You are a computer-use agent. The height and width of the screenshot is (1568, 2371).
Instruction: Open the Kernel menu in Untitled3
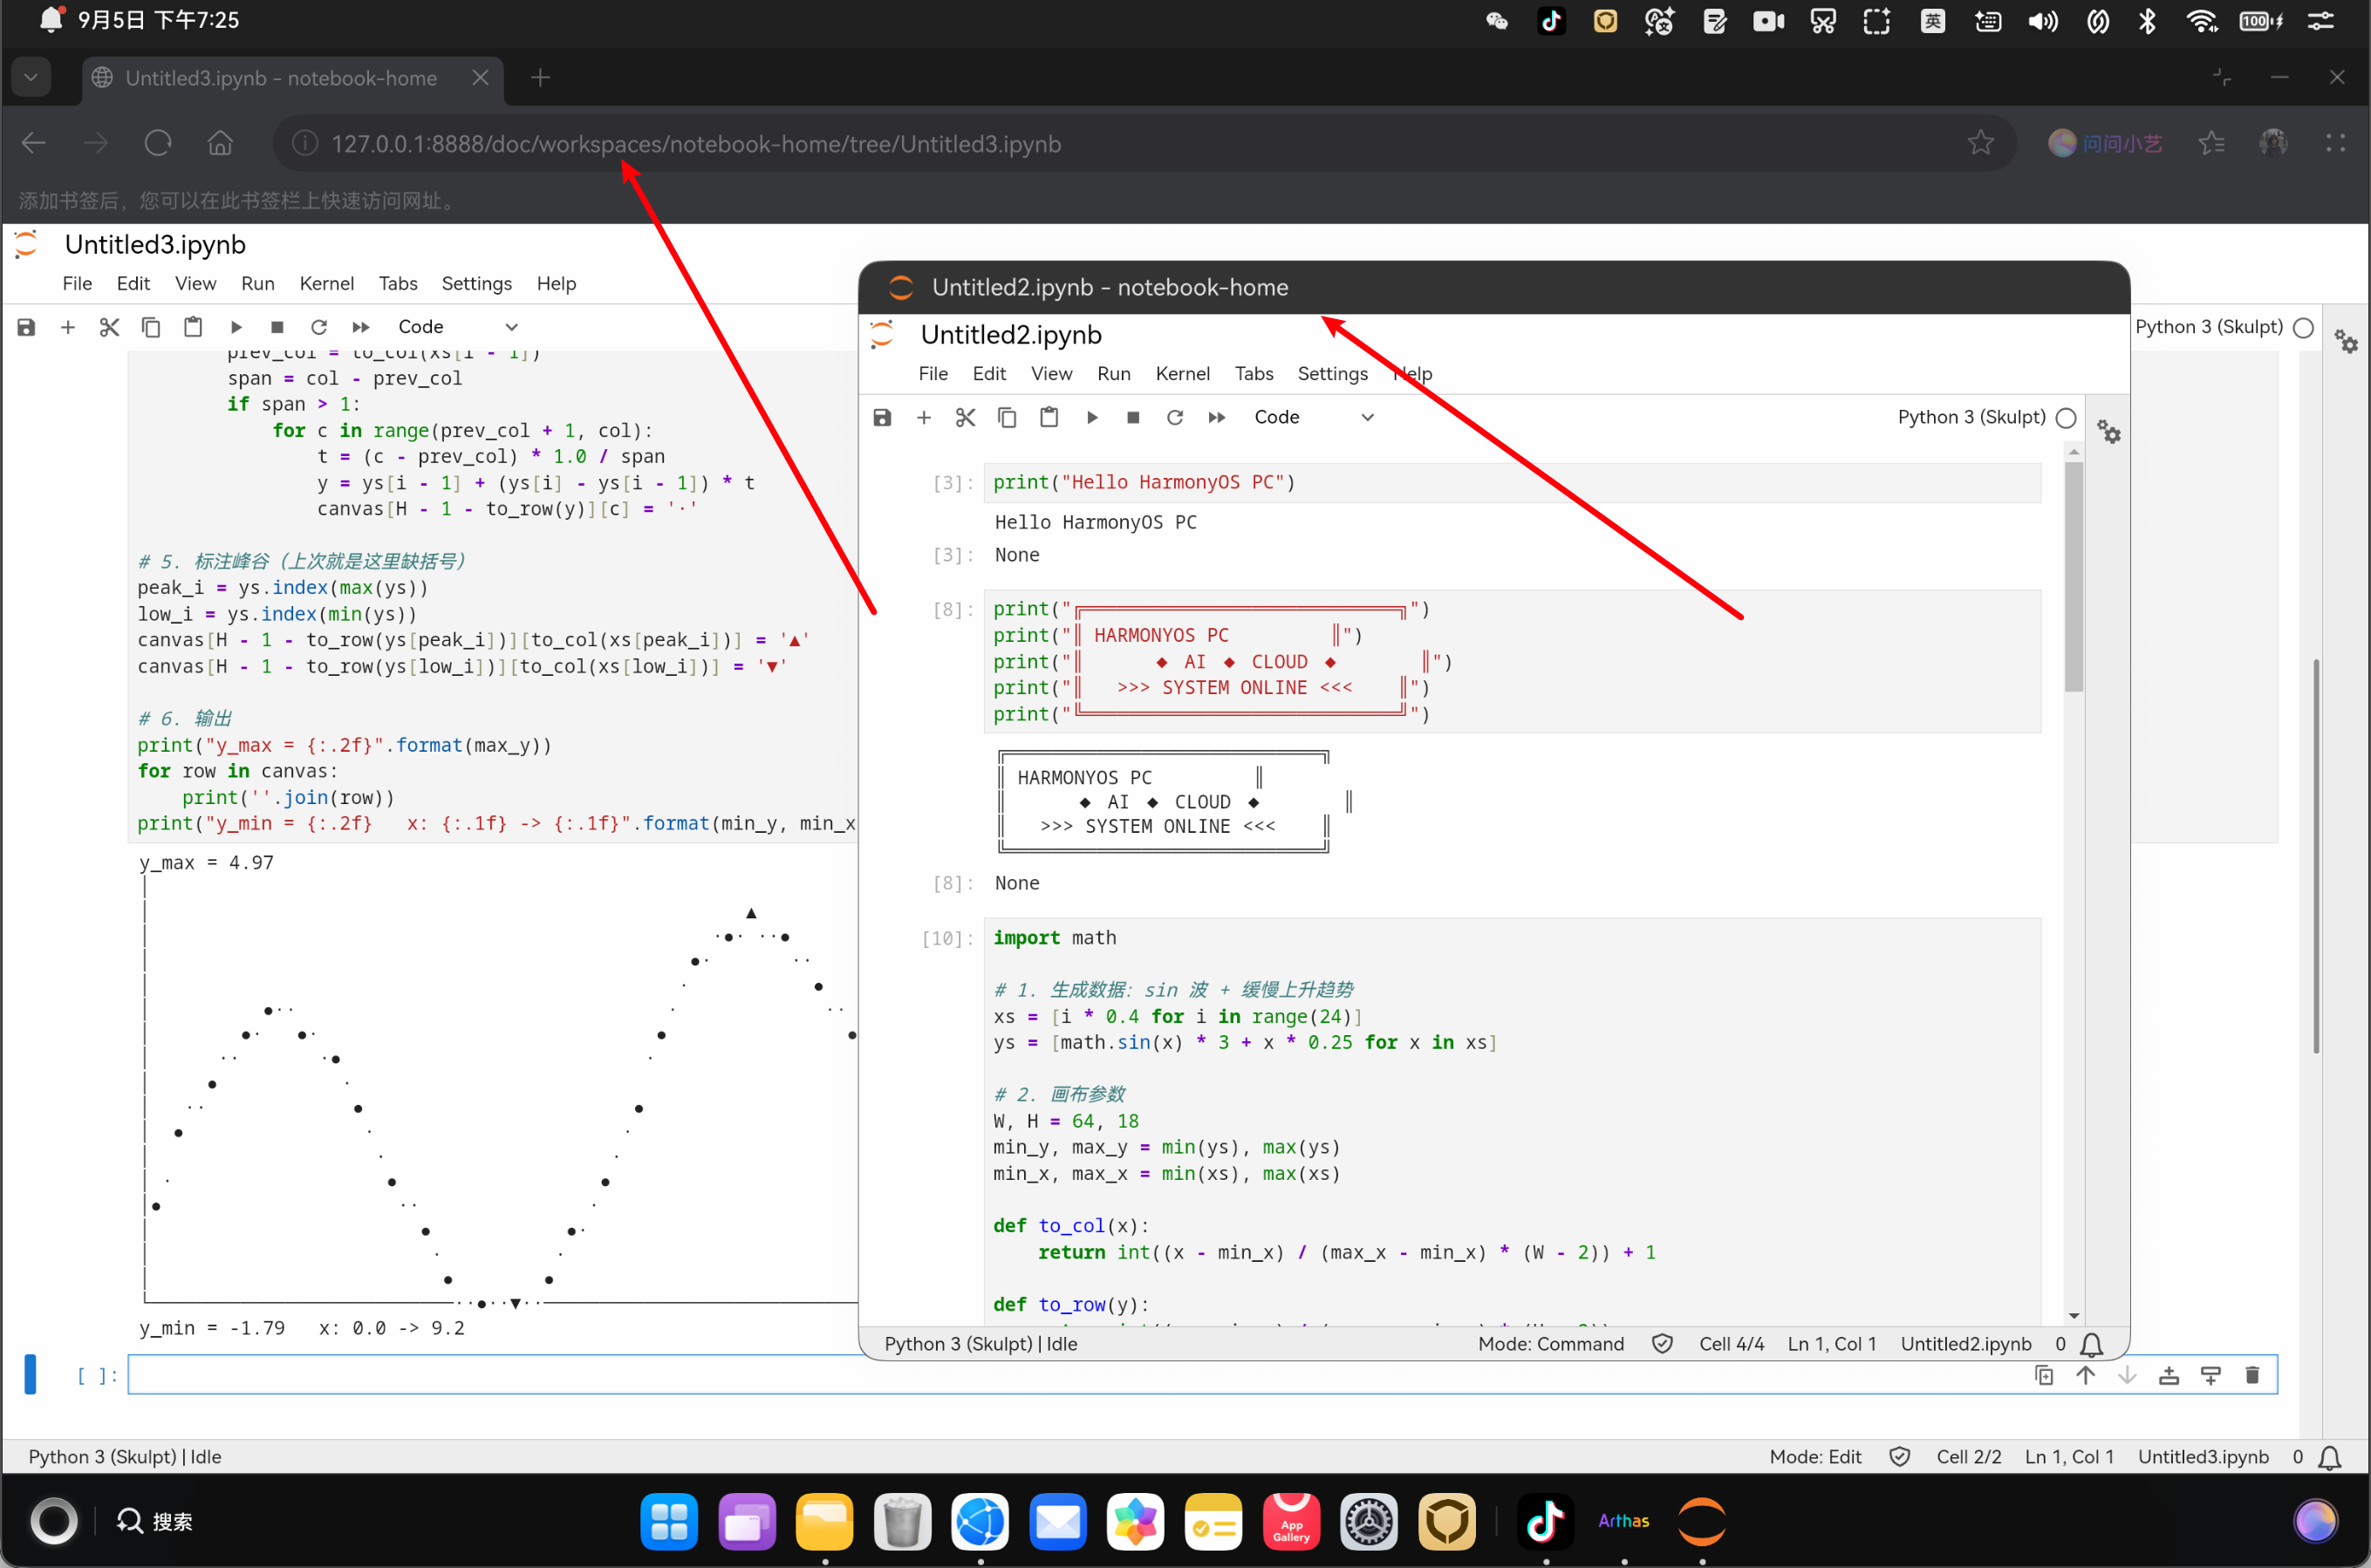click(x=327, y=283)
